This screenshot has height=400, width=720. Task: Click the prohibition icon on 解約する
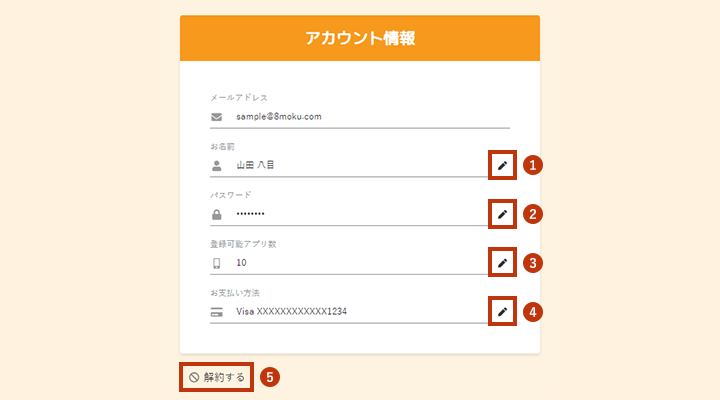(x=194, y=378)
